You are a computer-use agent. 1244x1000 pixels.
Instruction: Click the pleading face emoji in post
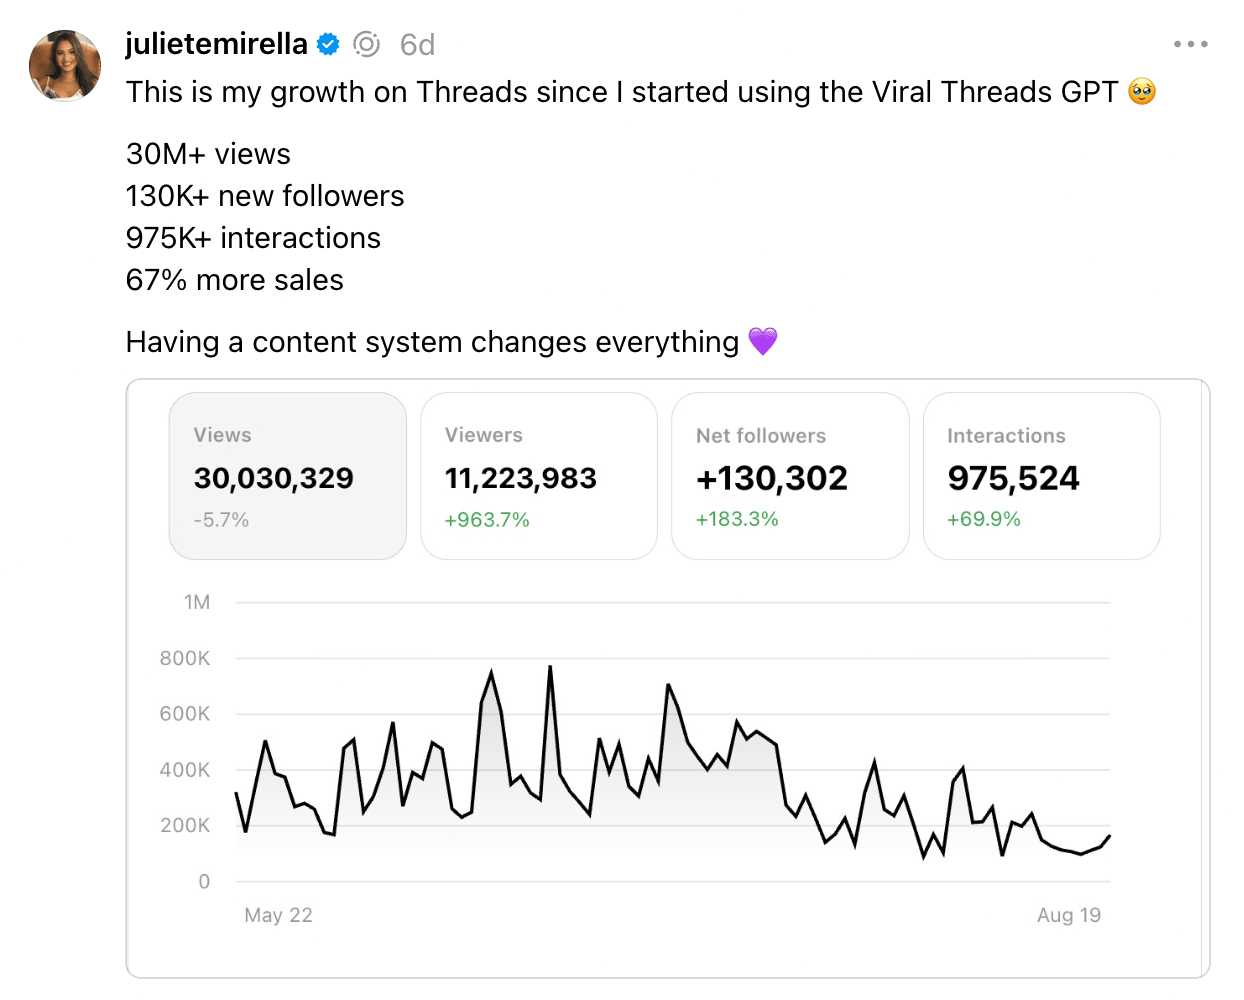coord(1142,92)
